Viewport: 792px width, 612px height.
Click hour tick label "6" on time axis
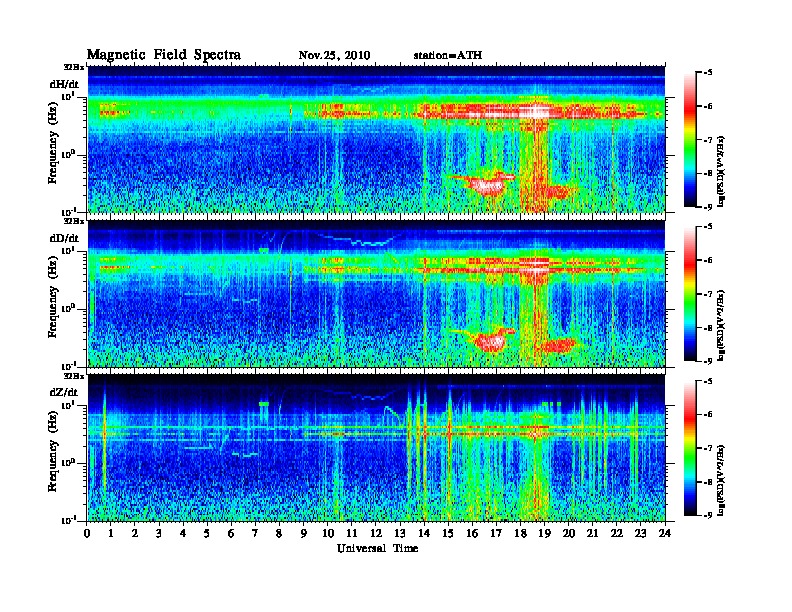231,534
